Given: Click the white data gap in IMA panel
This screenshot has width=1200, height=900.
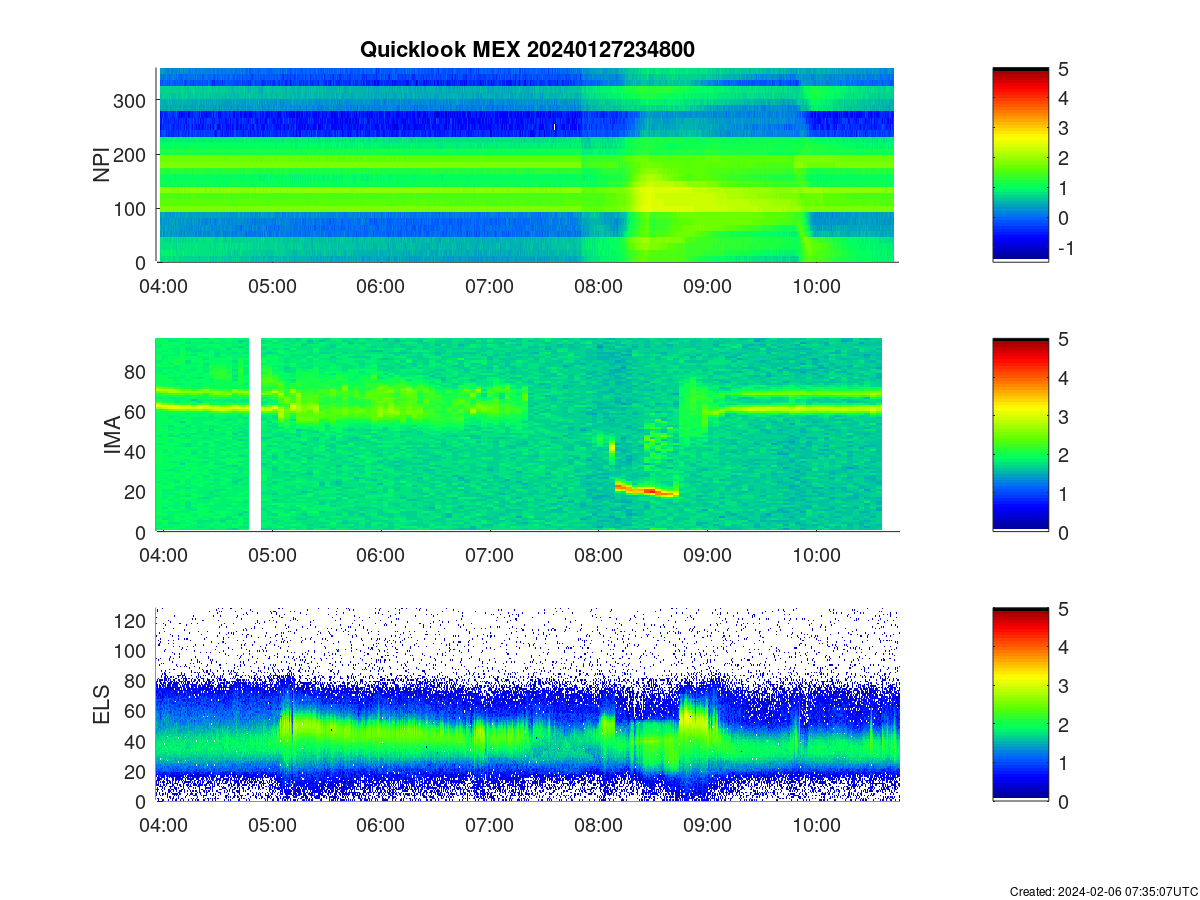Looking at the screenshot, I should click(x=255, y=434).
